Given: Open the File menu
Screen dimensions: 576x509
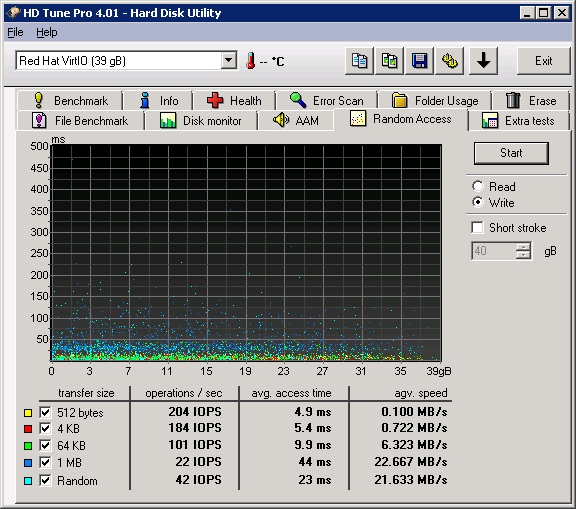Looking at the screenshot, I should [15, 32].
